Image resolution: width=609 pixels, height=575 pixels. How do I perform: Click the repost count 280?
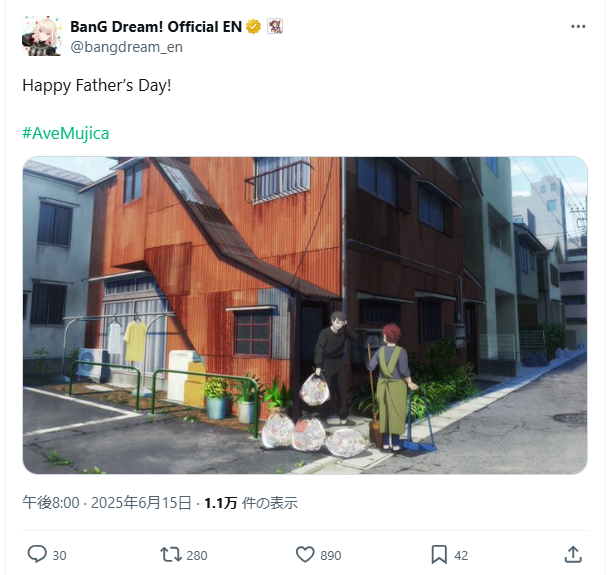pyautogui.click(x=197, y=556)
